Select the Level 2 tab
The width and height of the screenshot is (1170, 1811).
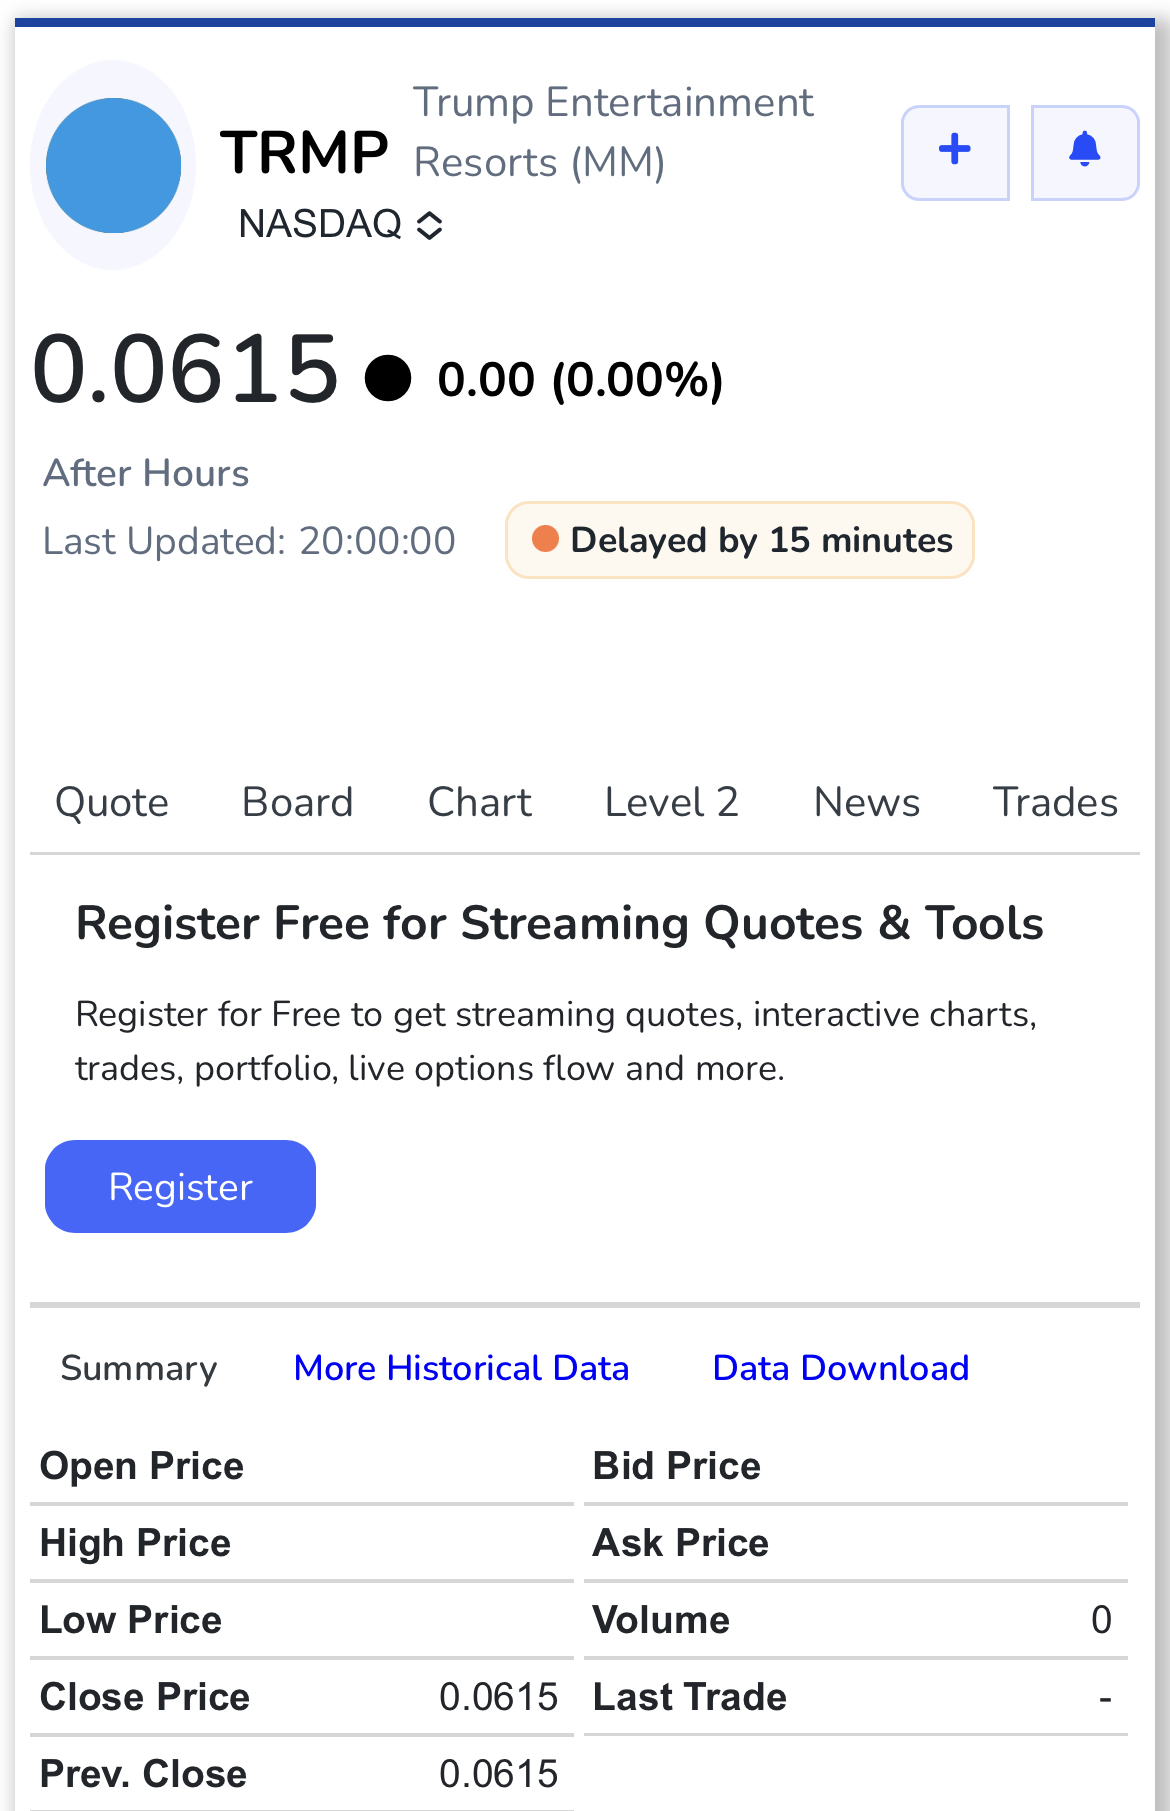click(672, 802)
